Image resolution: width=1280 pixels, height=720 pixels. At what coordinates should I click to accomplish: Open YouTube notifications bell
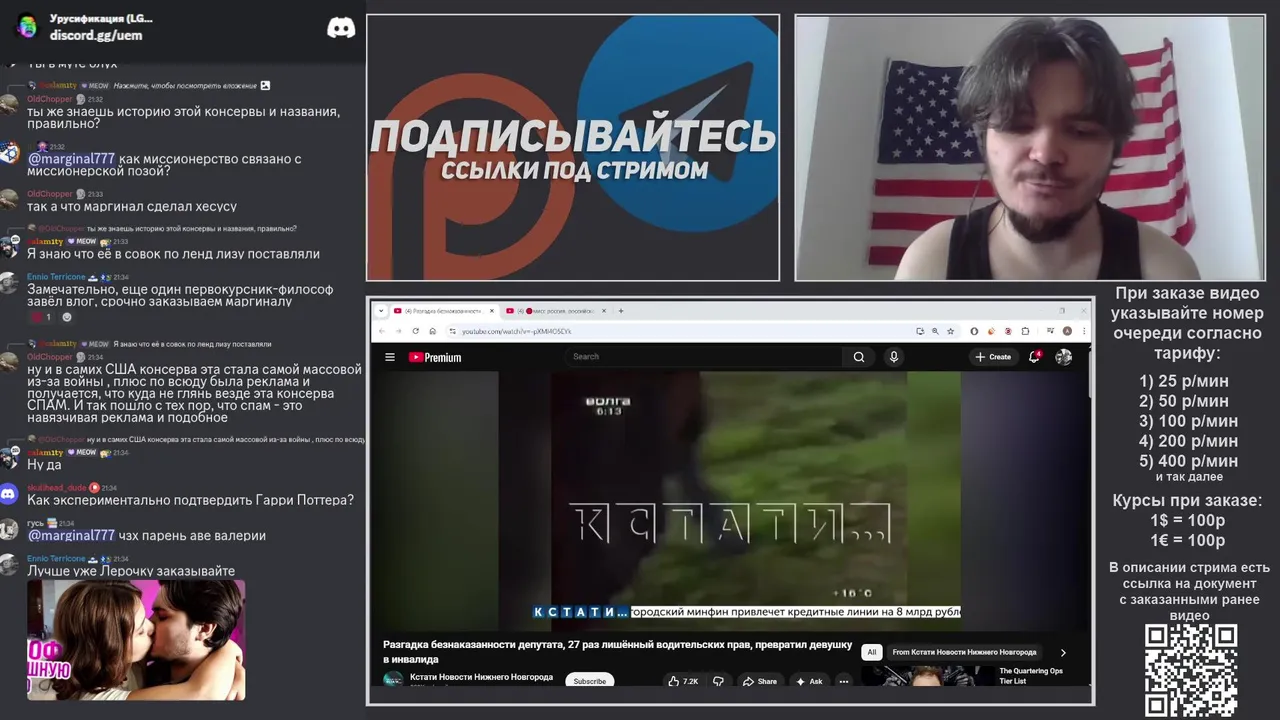coord(1035,357)
